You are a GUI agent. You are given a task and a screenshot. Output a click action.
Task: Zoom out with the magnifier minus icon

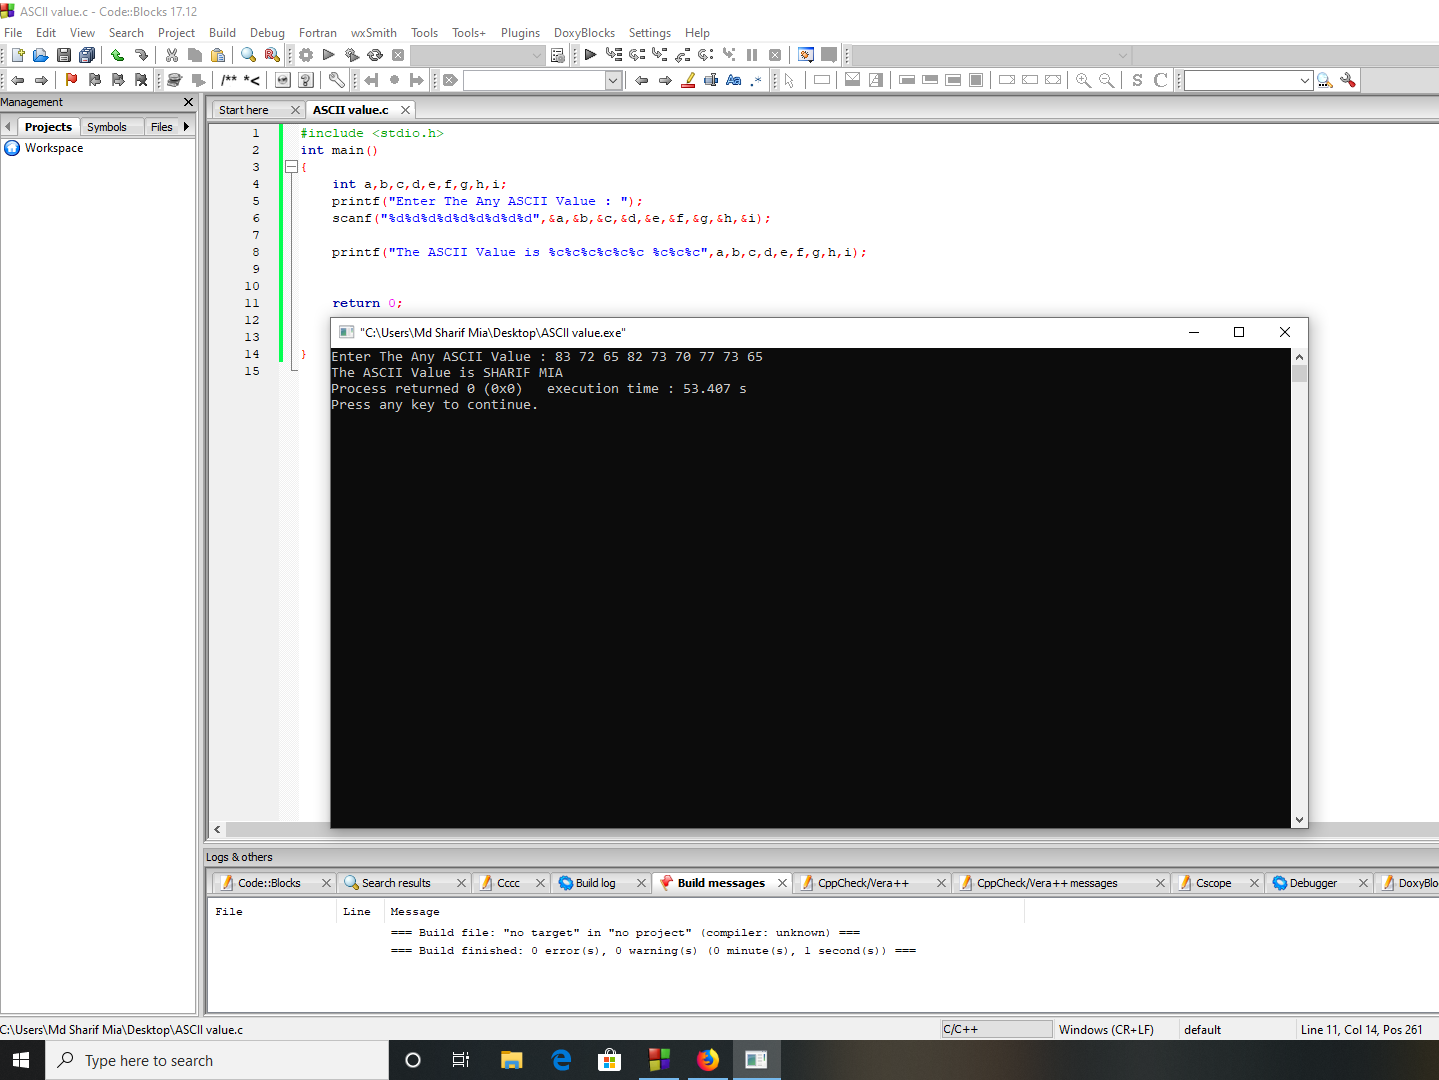click(x=1106, y=80)
